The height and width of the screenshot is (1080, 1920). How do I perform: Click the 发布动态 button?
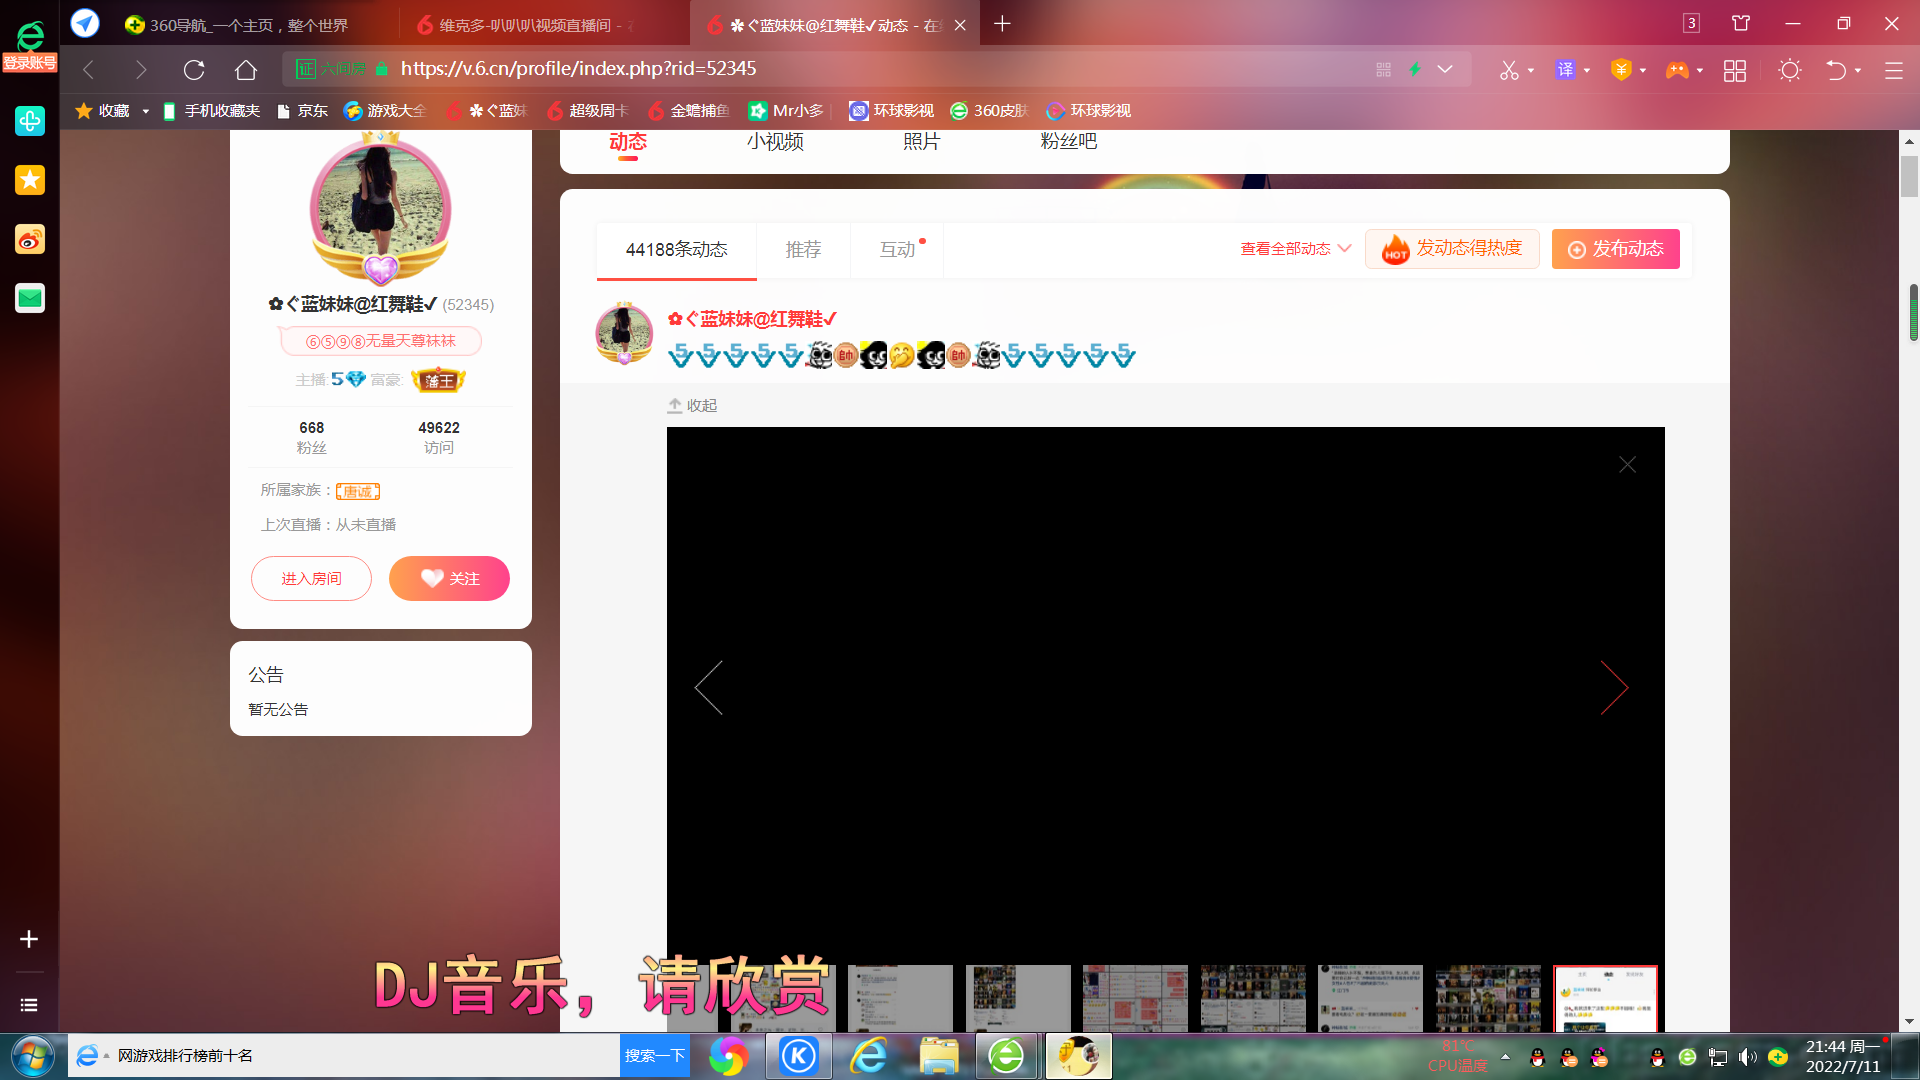[1616, 249]
